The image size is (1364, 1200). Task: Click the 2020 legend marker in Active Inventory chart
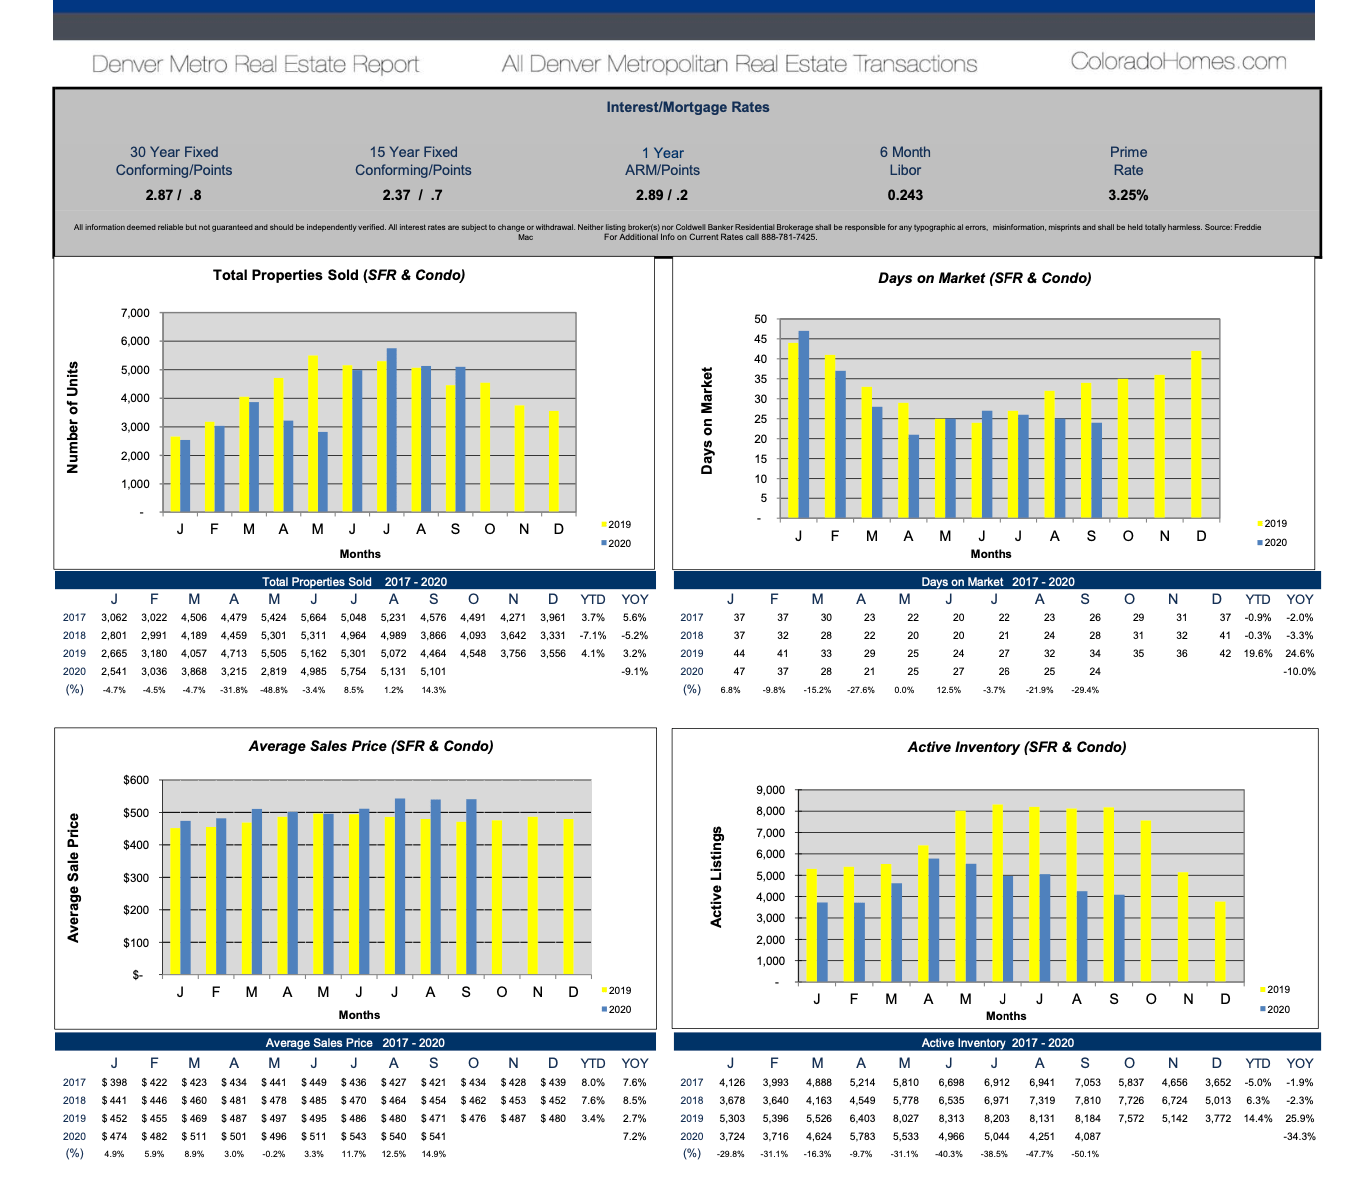(x=1263, y=1010)
